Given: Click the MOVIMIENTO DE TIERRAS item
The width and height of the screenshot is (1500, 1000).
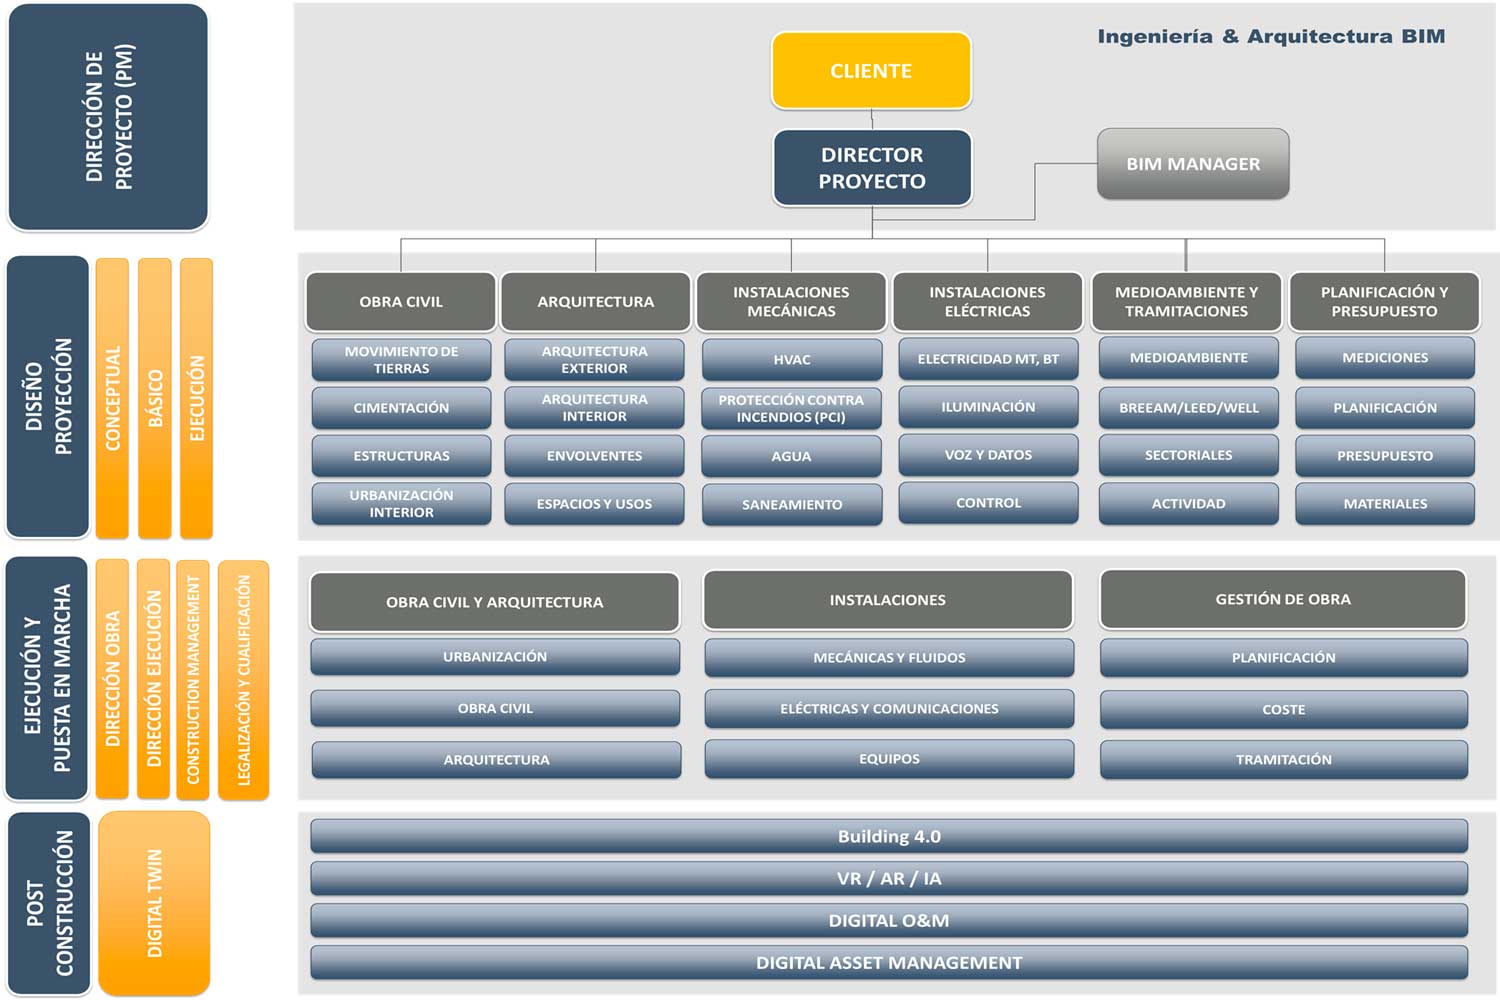Looking at the screenshot, I should (401, 360).
